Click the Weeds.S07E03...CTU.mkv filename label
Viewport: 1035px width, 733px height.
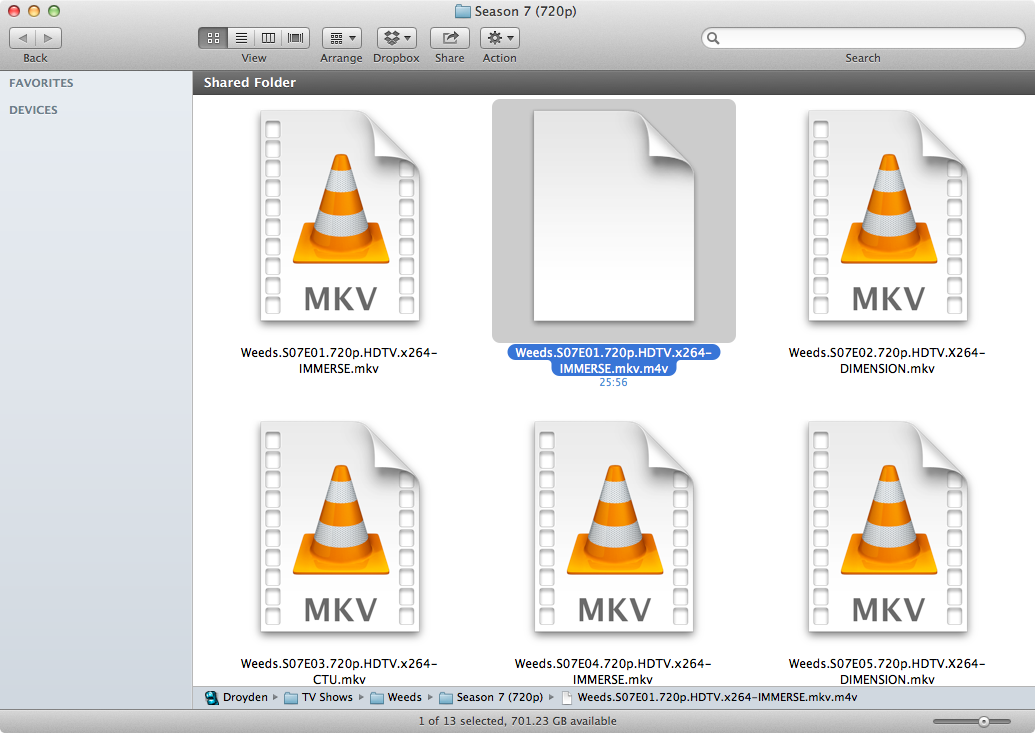click(339, 672)
